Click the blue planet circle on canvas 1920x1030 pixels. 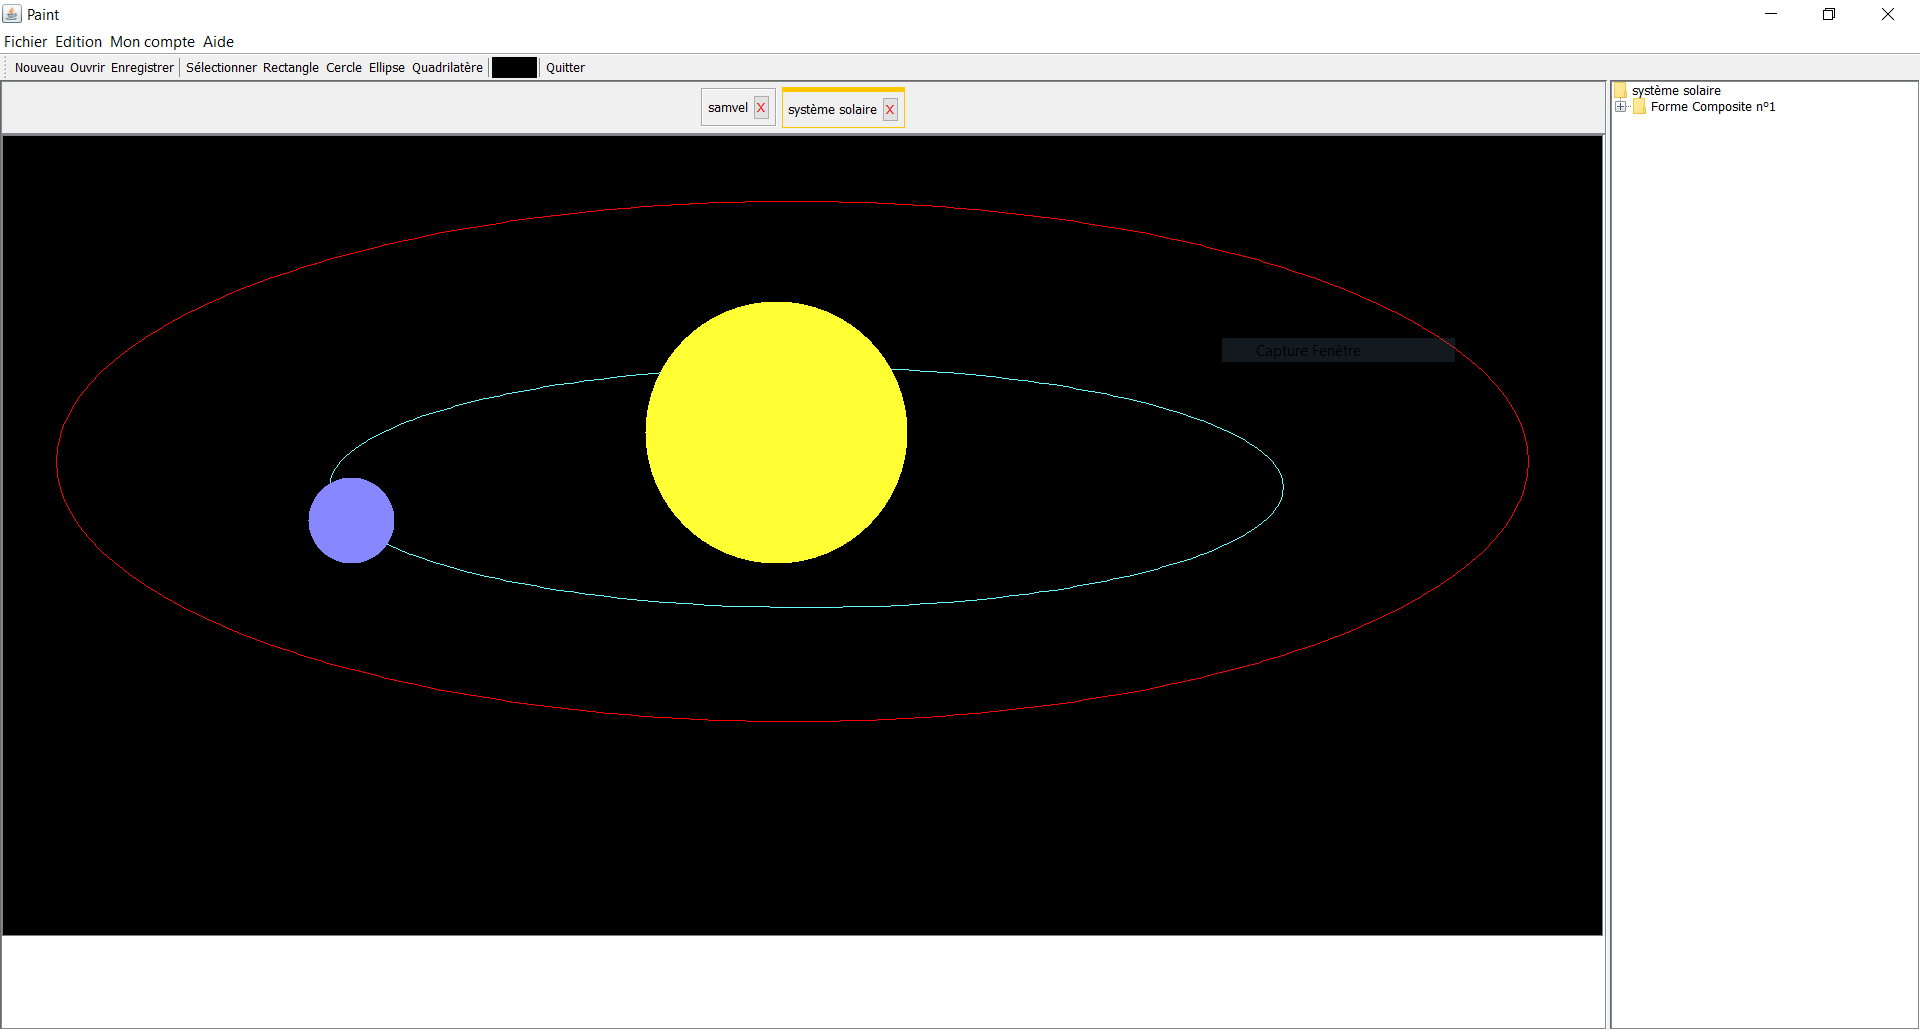351,520
